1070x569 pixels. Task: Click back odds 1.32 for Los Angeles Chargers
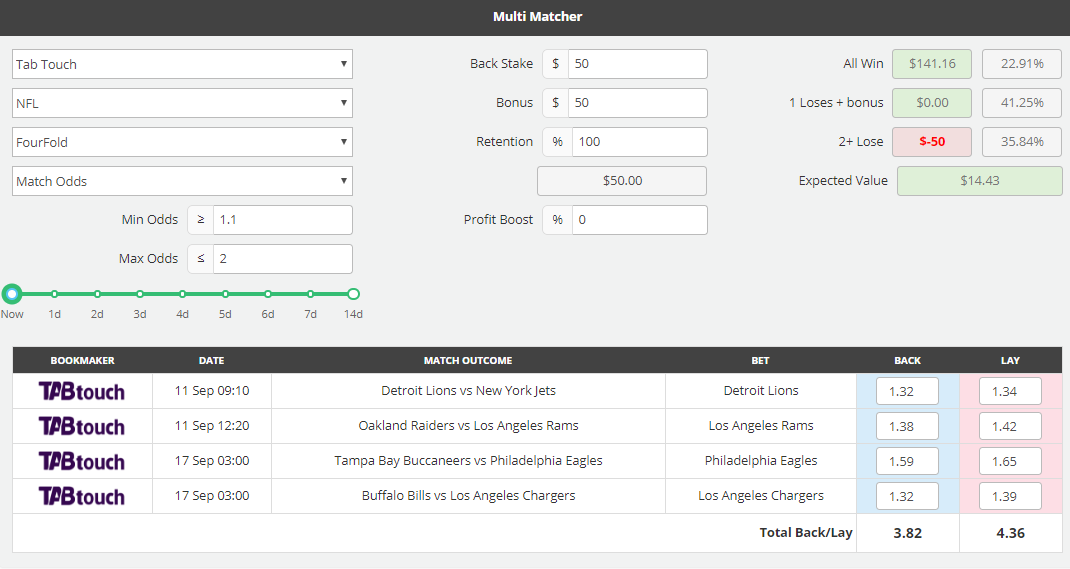[x=908, y=496]
